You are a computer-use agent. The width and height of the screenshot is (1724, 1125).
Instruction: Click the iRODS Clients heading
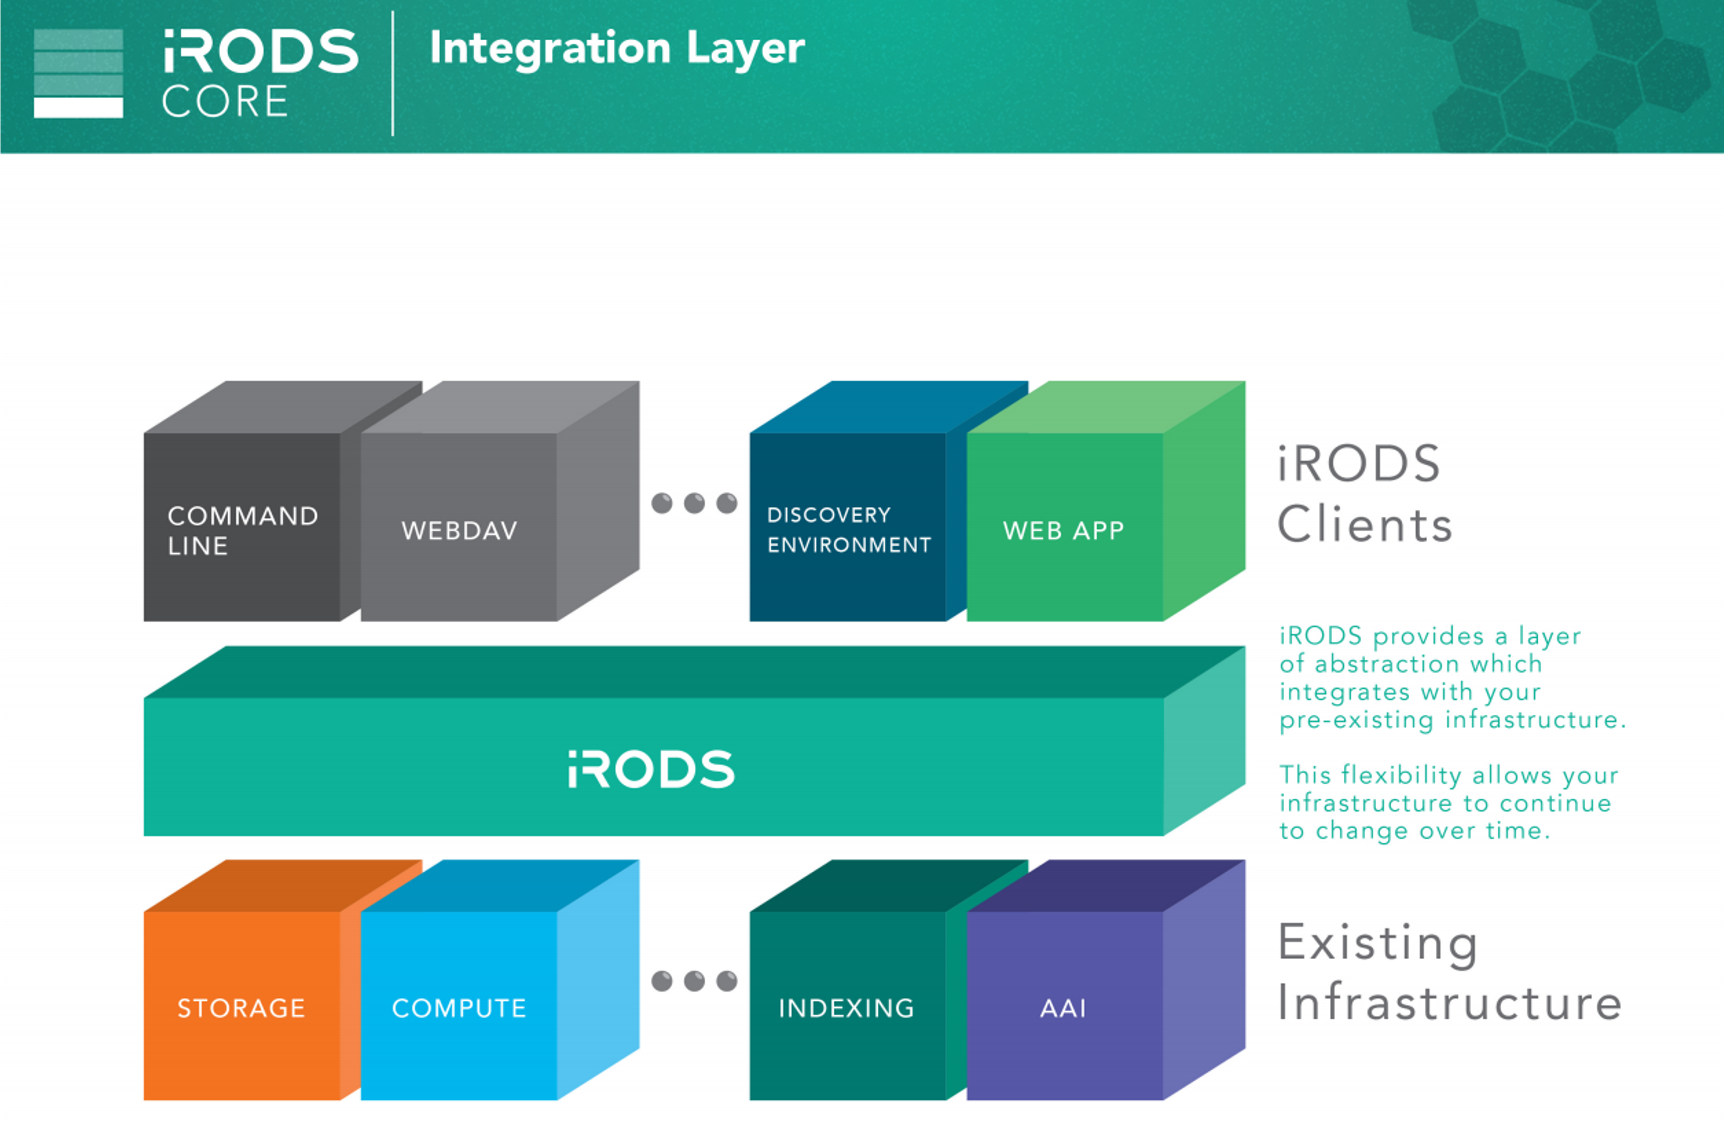tap(1364, 494)
